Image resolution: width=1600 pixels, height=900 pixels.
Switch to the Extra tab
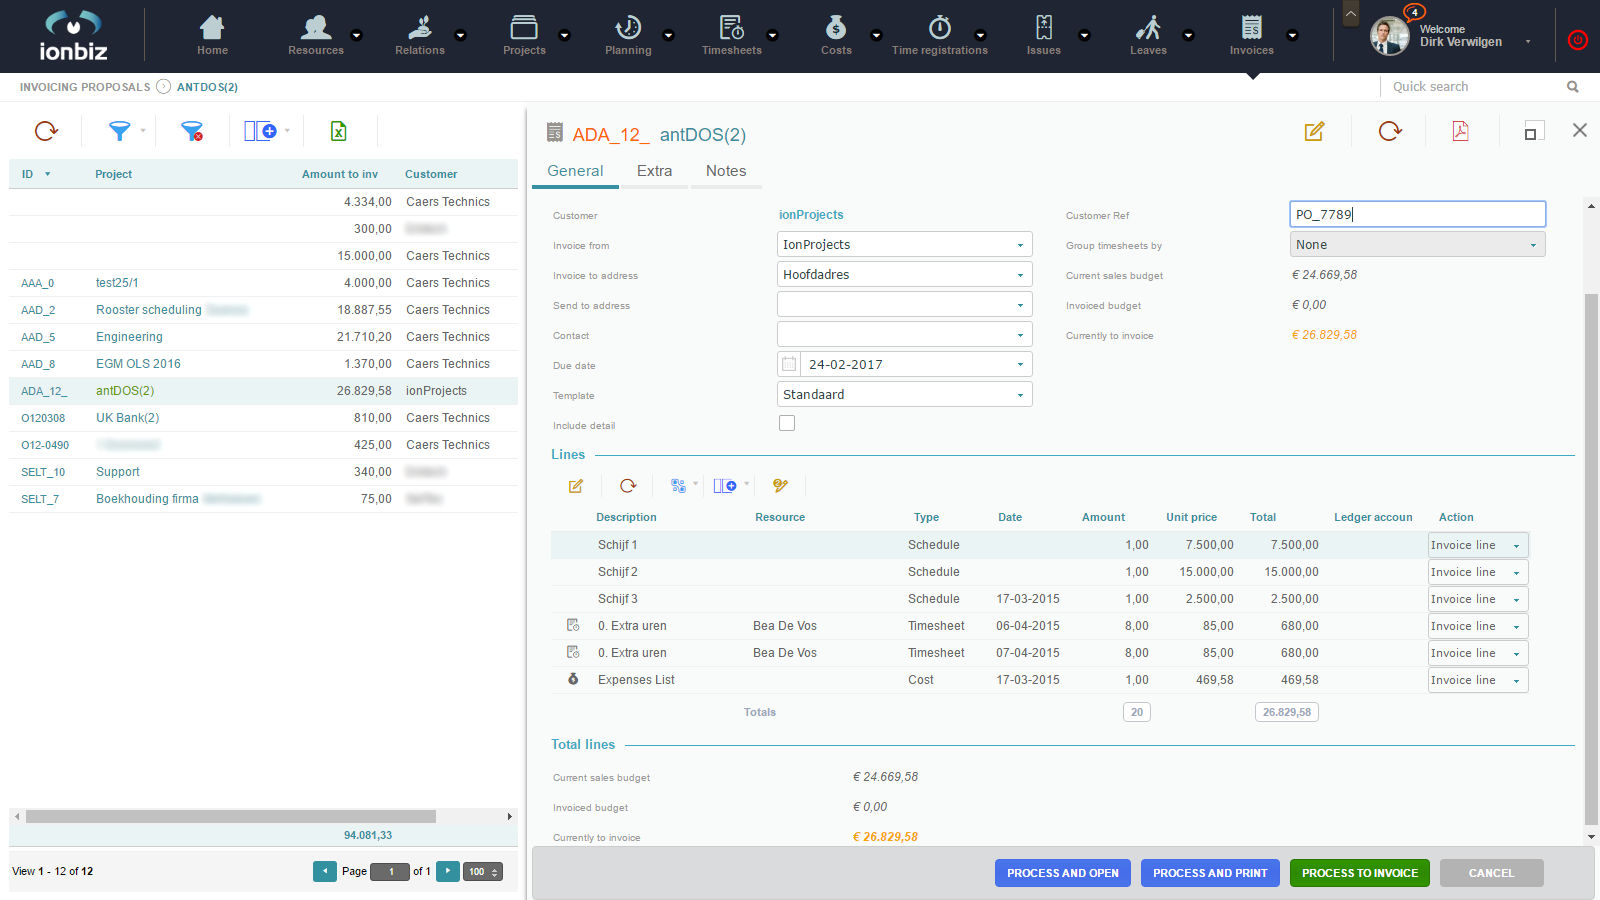[x=654, y=171]
